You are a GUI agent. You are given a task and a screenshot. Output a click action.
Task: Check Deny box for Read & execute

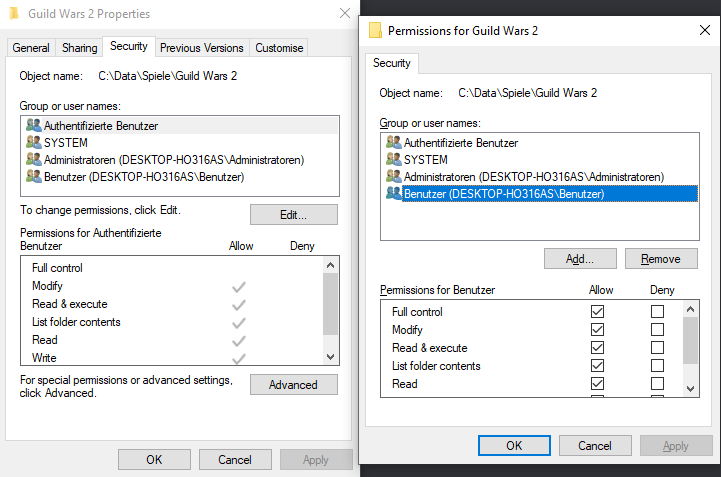[658, 347]
